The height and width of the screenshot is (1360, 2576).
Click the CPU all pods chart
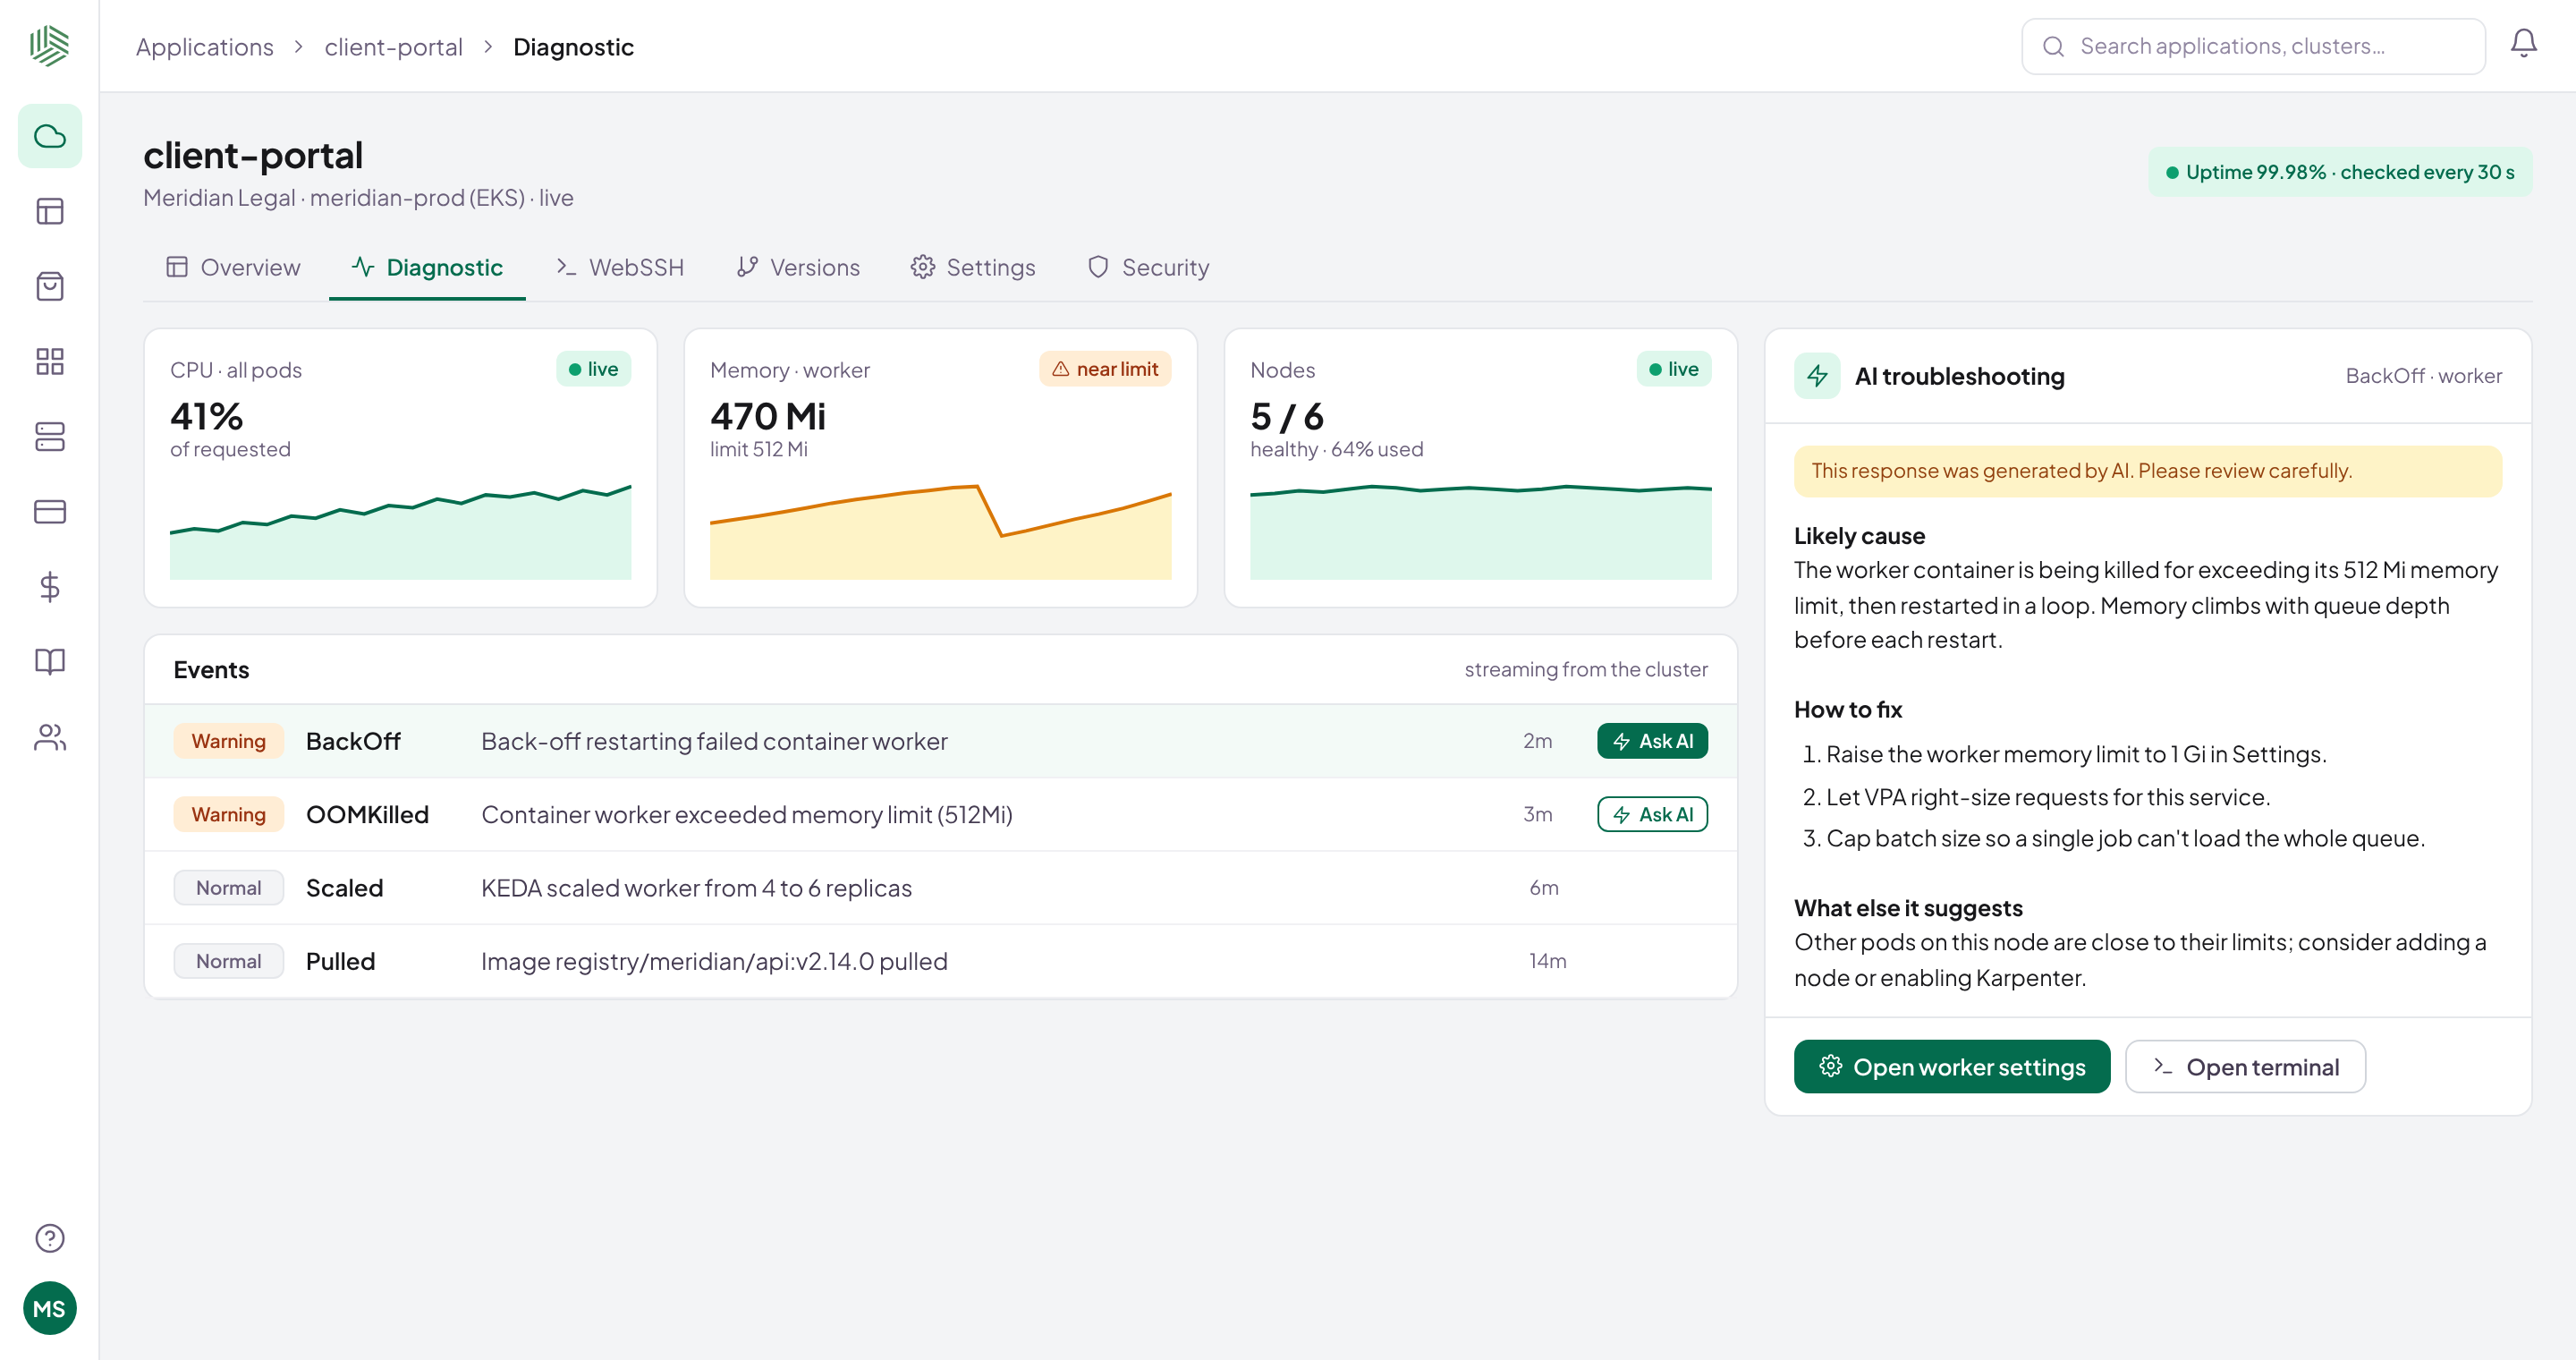[x=400, y=531]
